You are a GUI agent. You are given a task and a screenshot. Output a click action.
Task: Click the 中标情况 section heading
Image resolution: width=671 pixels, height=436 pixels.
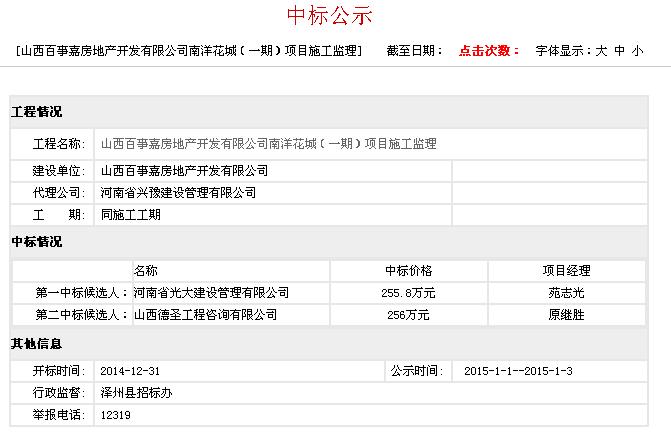coord(37,242)
